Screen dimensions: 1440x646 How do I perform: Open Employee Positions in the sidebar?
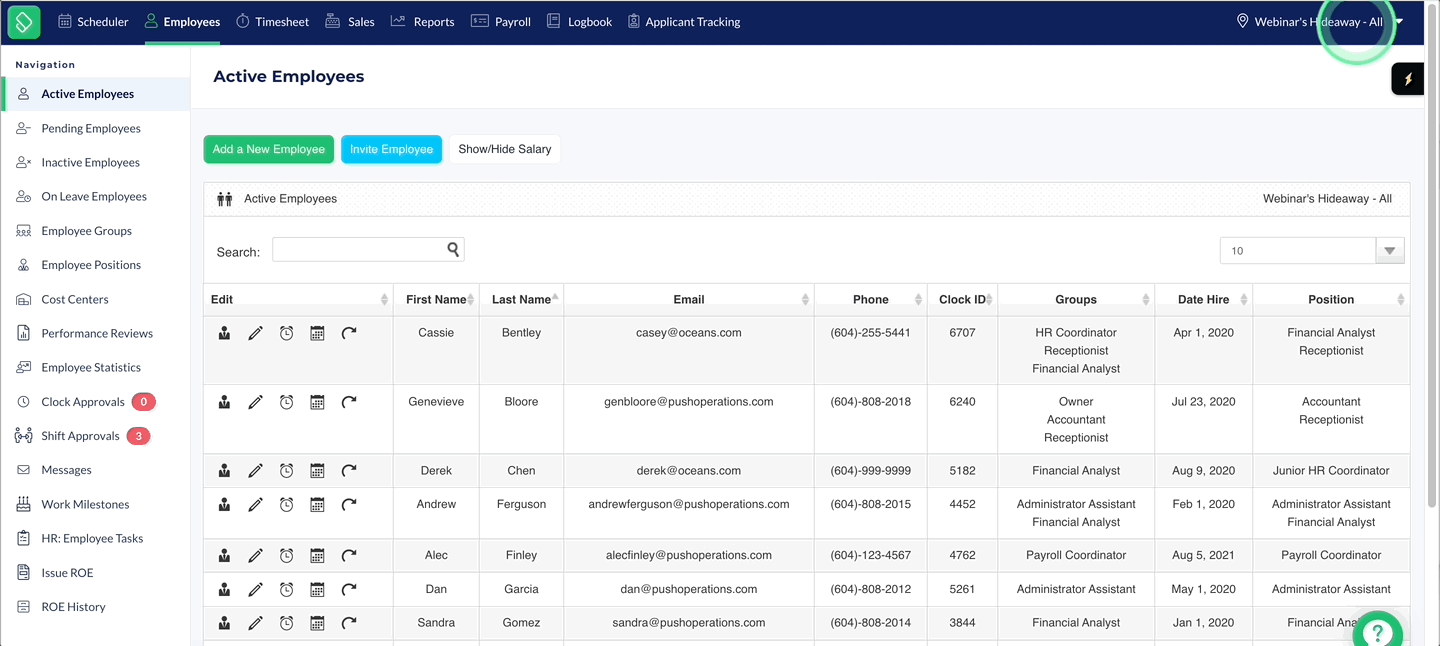click(x=91, y=265)
